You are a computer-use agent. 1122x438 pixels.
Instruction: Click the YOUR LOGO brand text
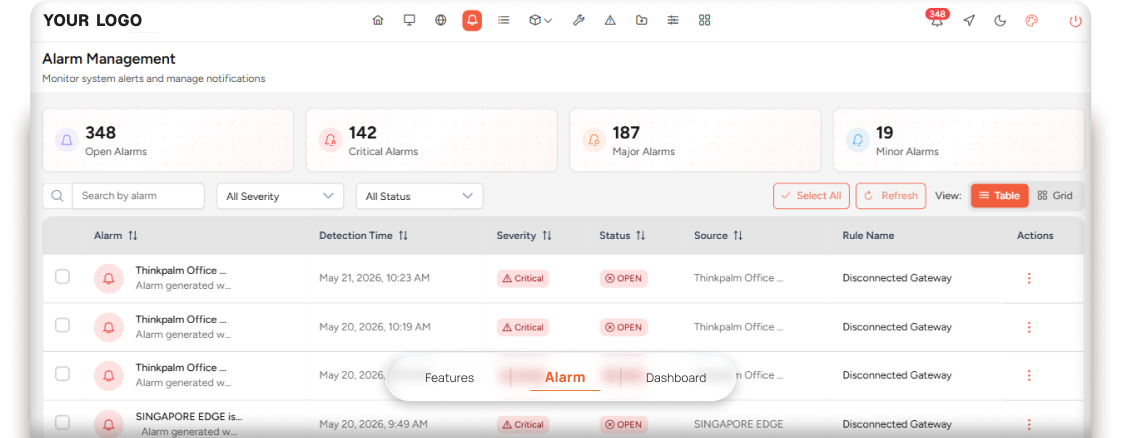(93, 21)
